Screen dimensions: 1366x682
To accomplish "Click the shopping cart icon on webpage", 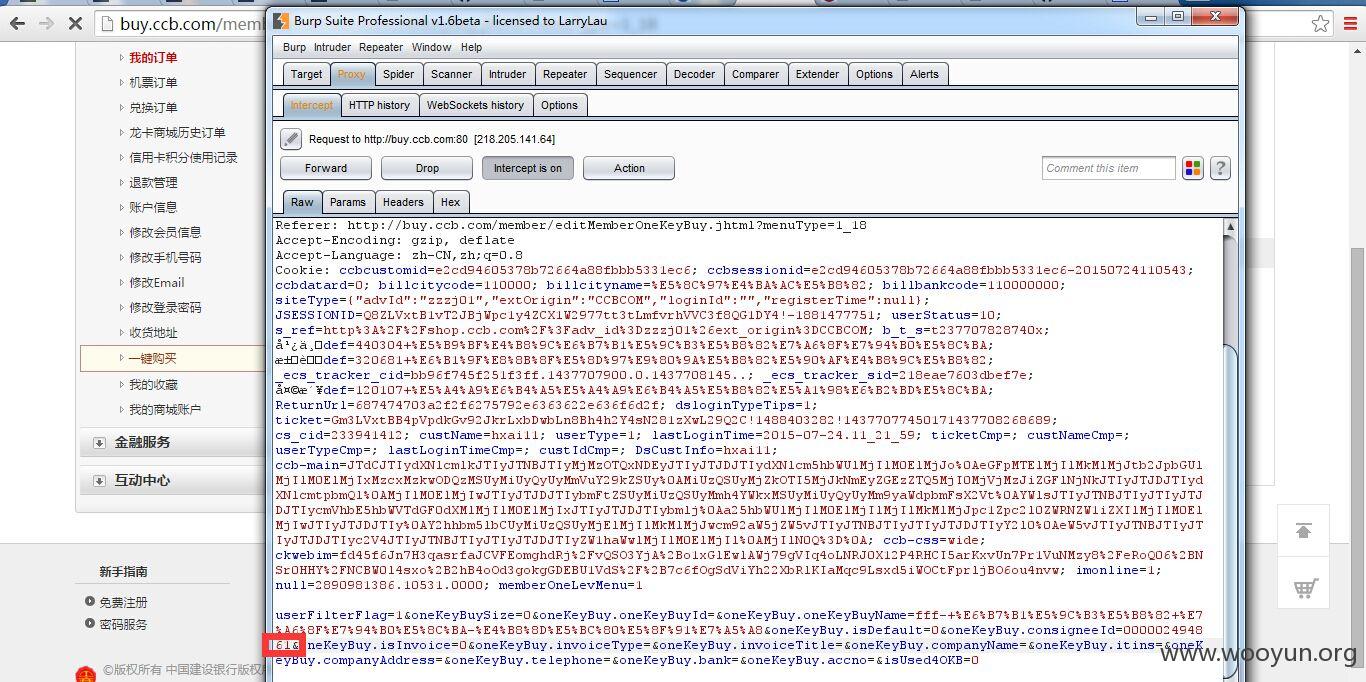I will (x=1303, y=588).
